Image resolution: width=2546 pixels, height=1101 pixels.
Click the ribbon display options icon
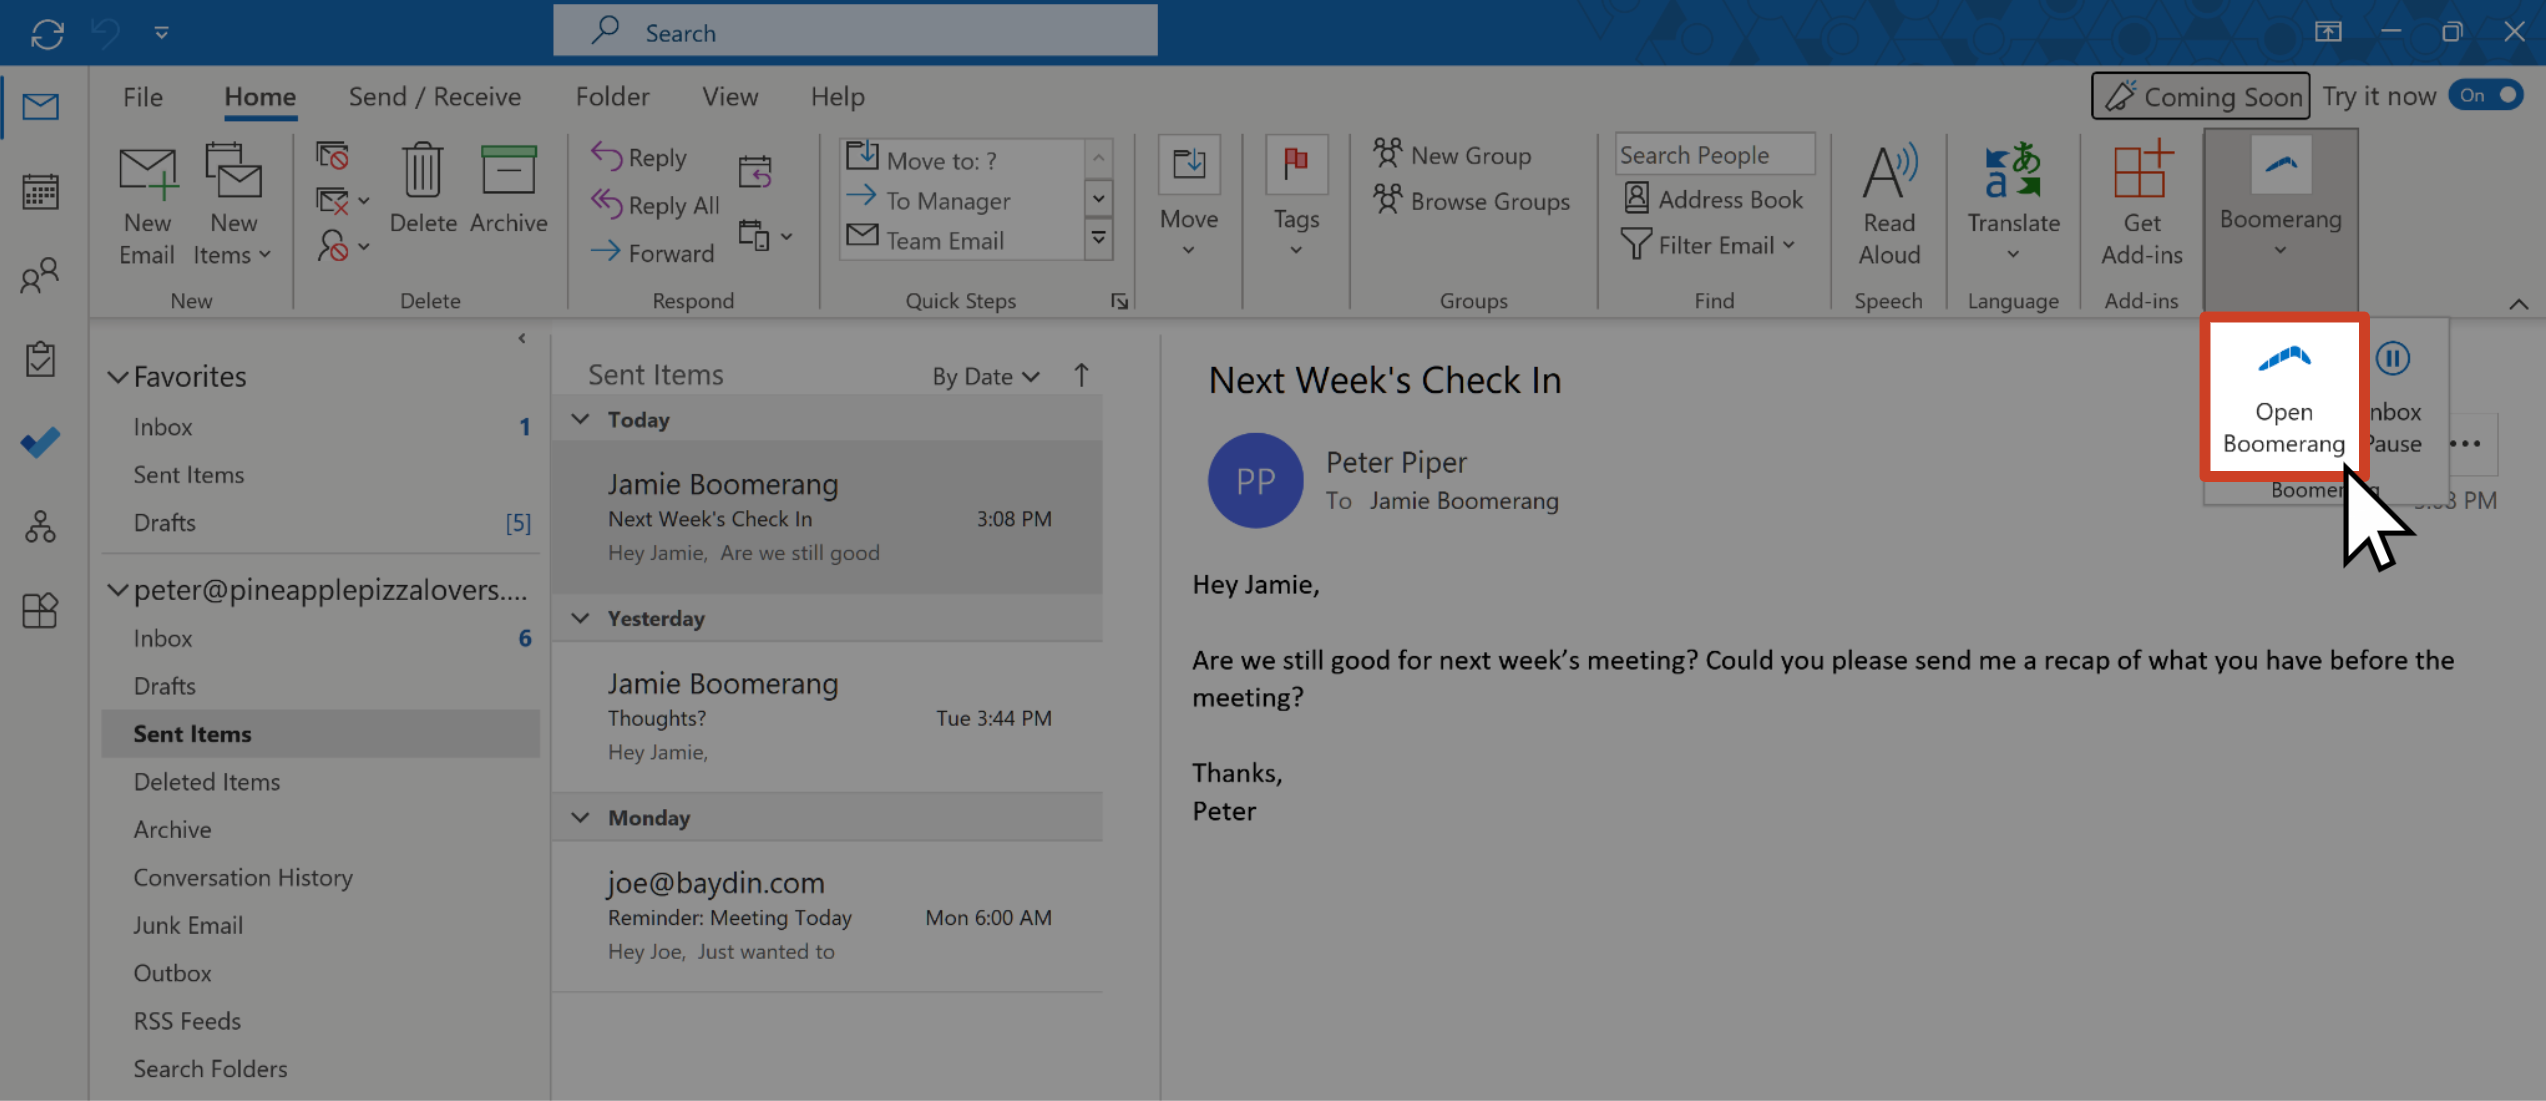pyautogui.click(x=2328, y=32)
